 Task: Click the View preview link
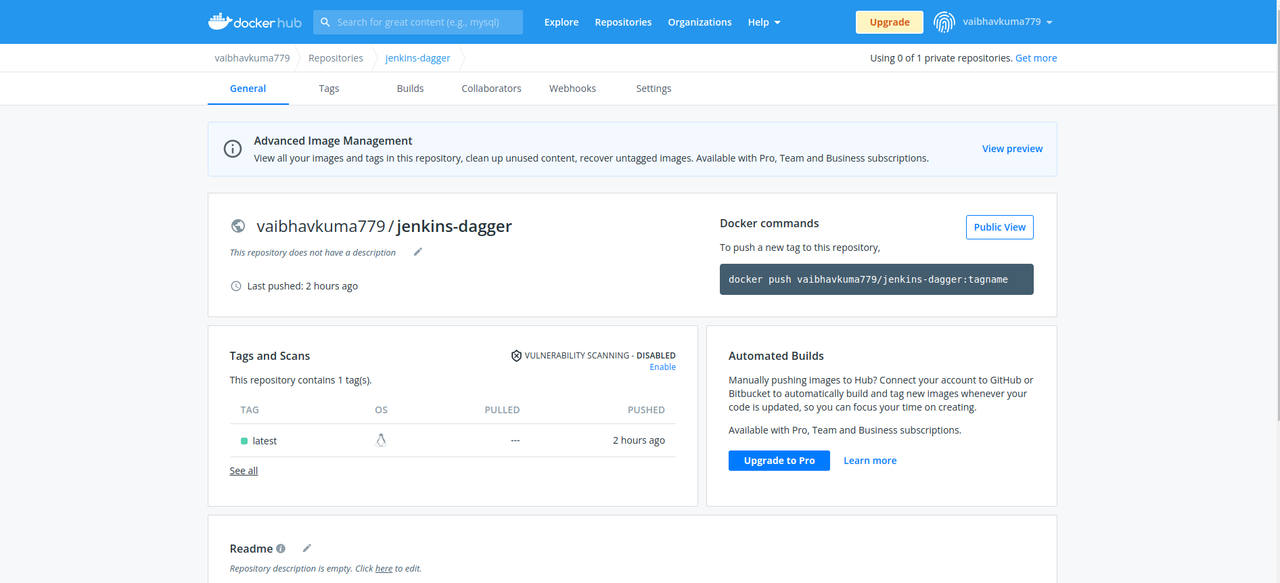click(1012, 149)
